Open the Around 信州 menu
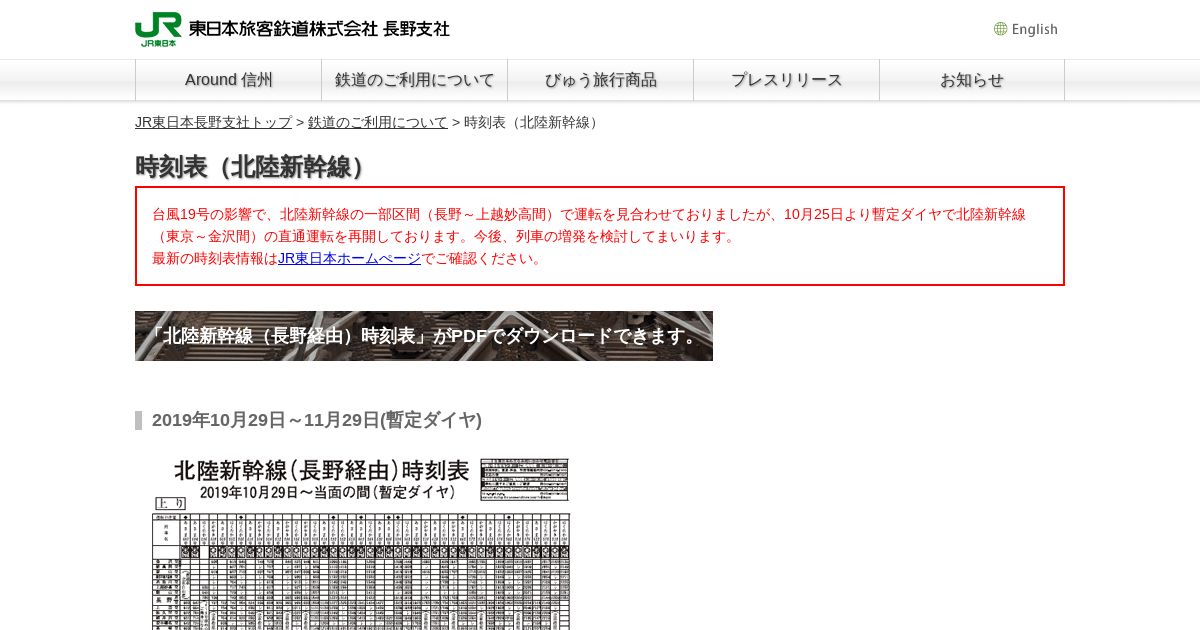The image size is (1200, 630). (x=229, y=80)
